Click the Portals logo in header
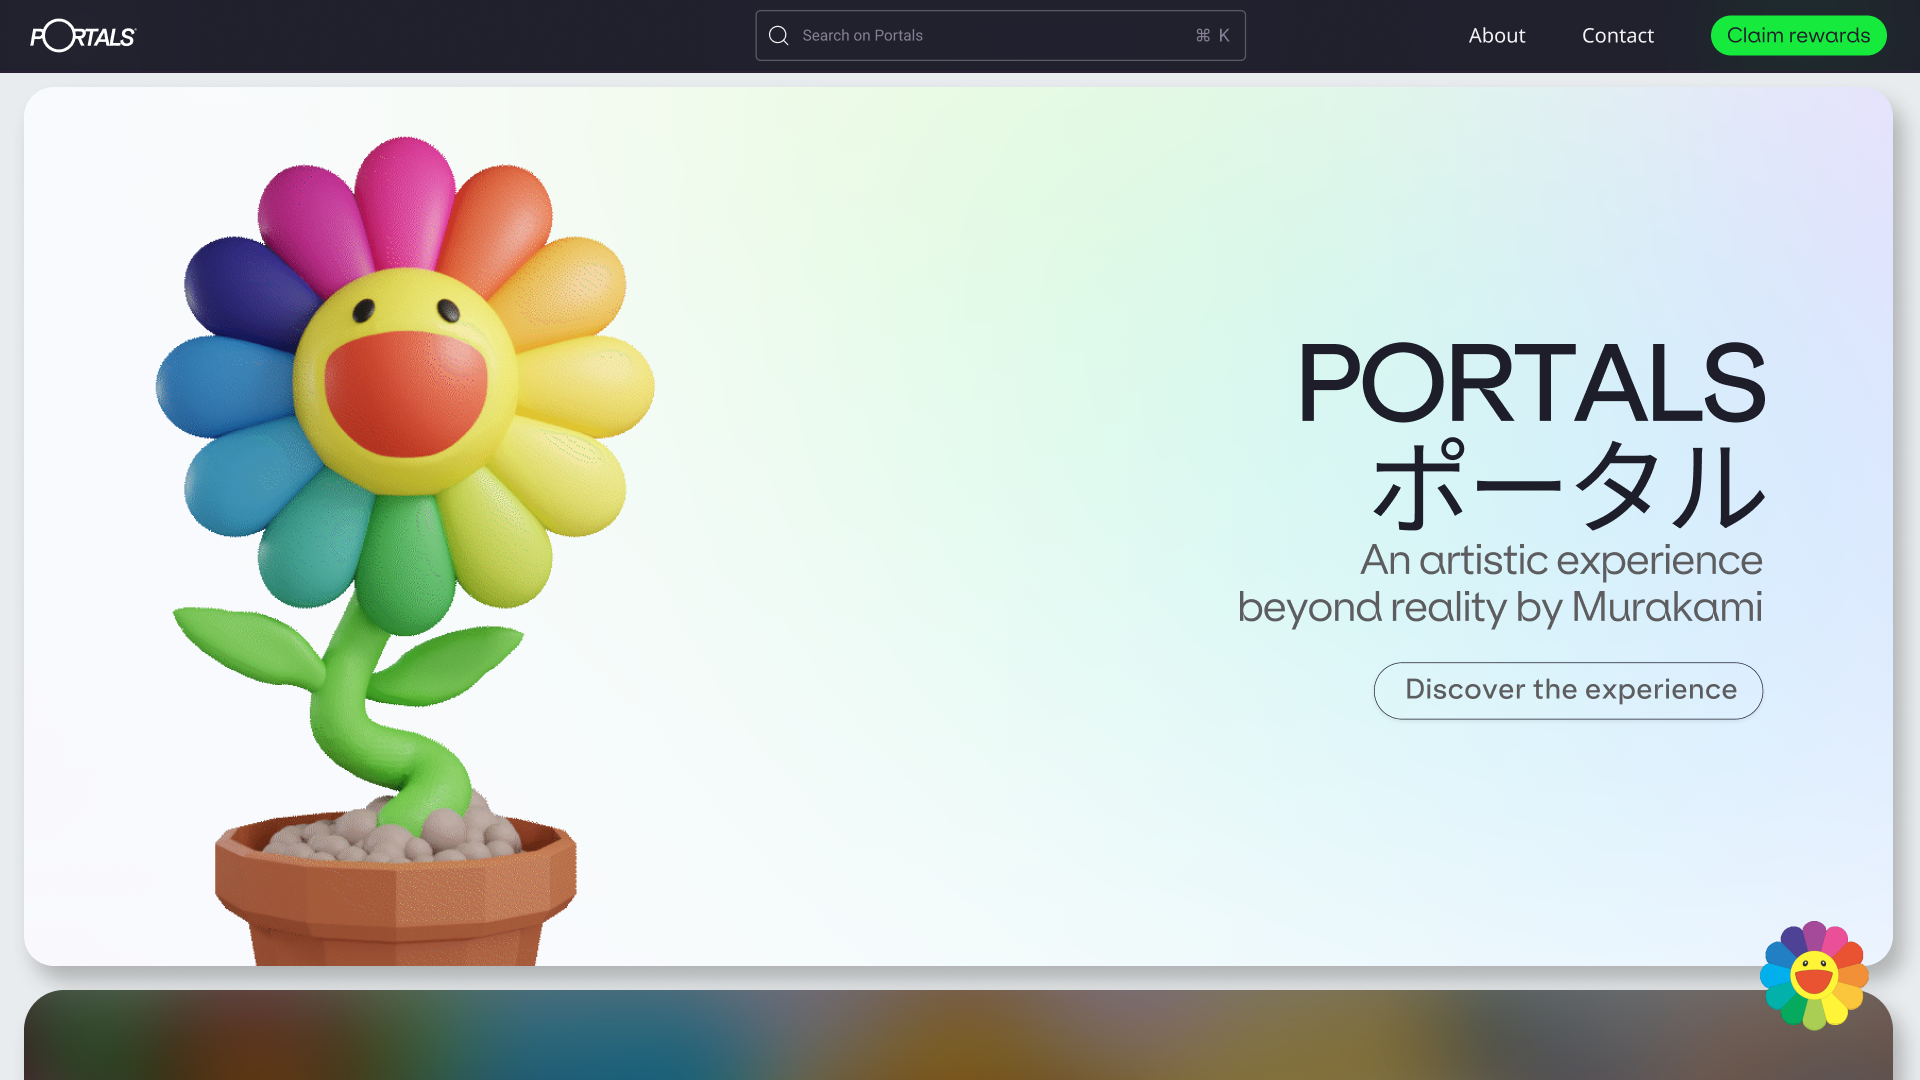Image resolution: width=1920 pixels, height=1080 pixels. pyautogui.click(x=82, y=36)
